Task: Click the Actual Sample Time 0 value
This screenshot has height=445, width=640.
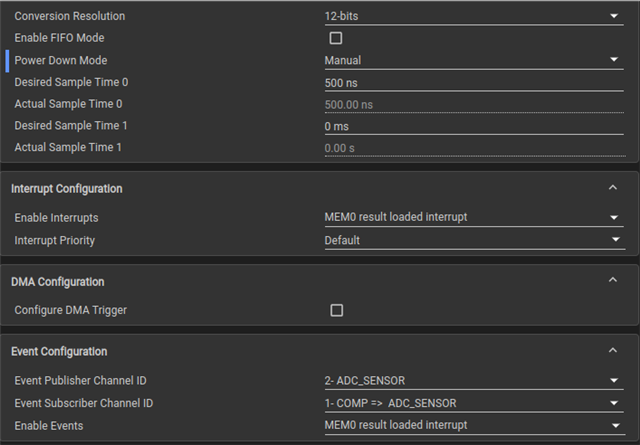Action: tap(349, 105)
